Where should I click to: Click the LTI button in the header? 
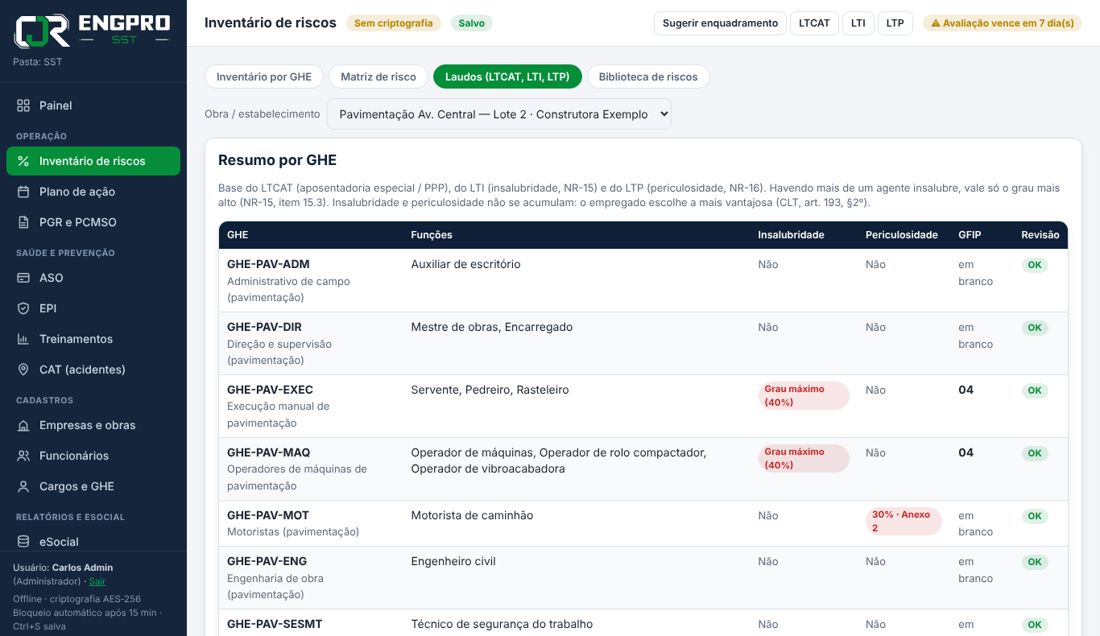coord(858,23)
